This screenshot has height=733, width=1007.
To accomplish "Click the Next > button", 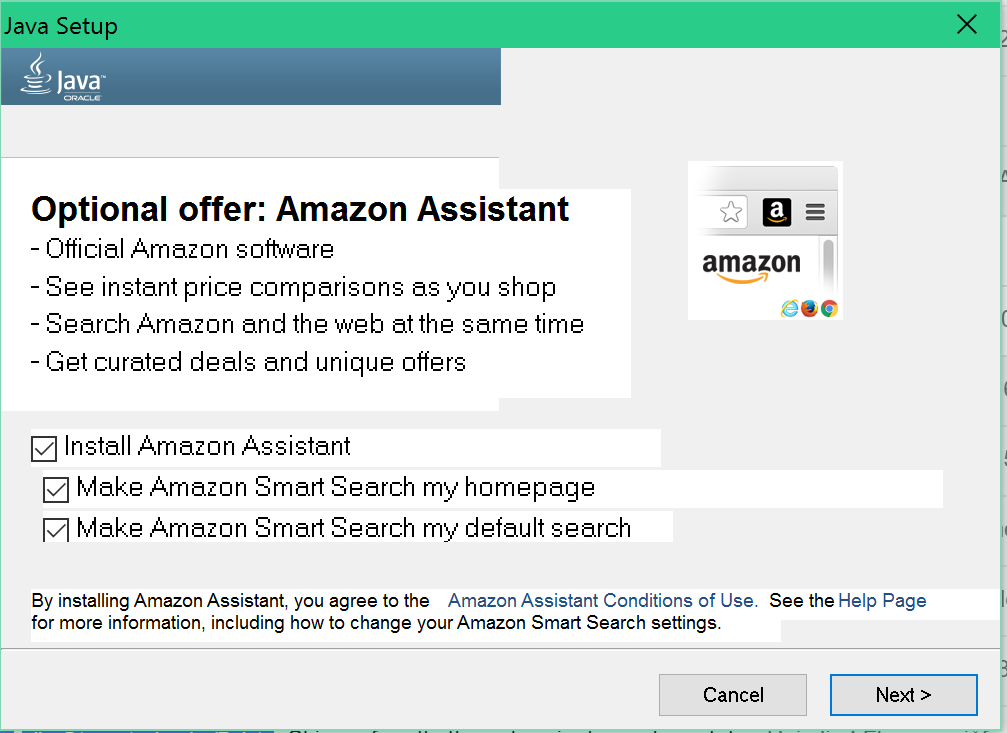I will 904,694.
